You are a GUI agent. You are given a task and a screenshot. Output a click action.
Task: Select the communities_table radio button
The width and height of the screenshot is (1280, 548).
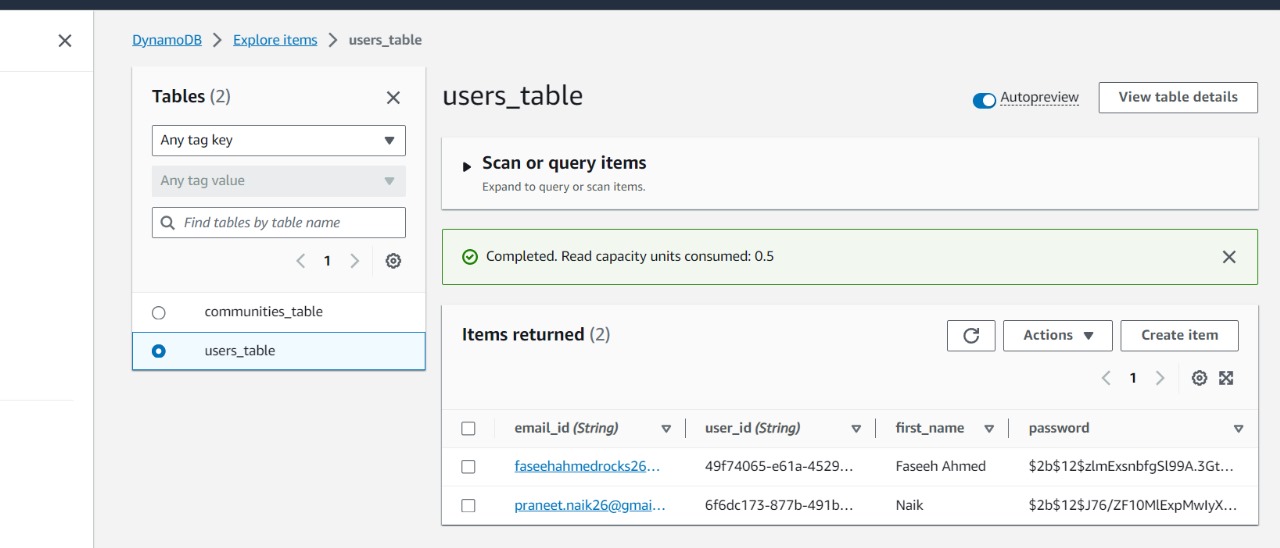(158, 312)
